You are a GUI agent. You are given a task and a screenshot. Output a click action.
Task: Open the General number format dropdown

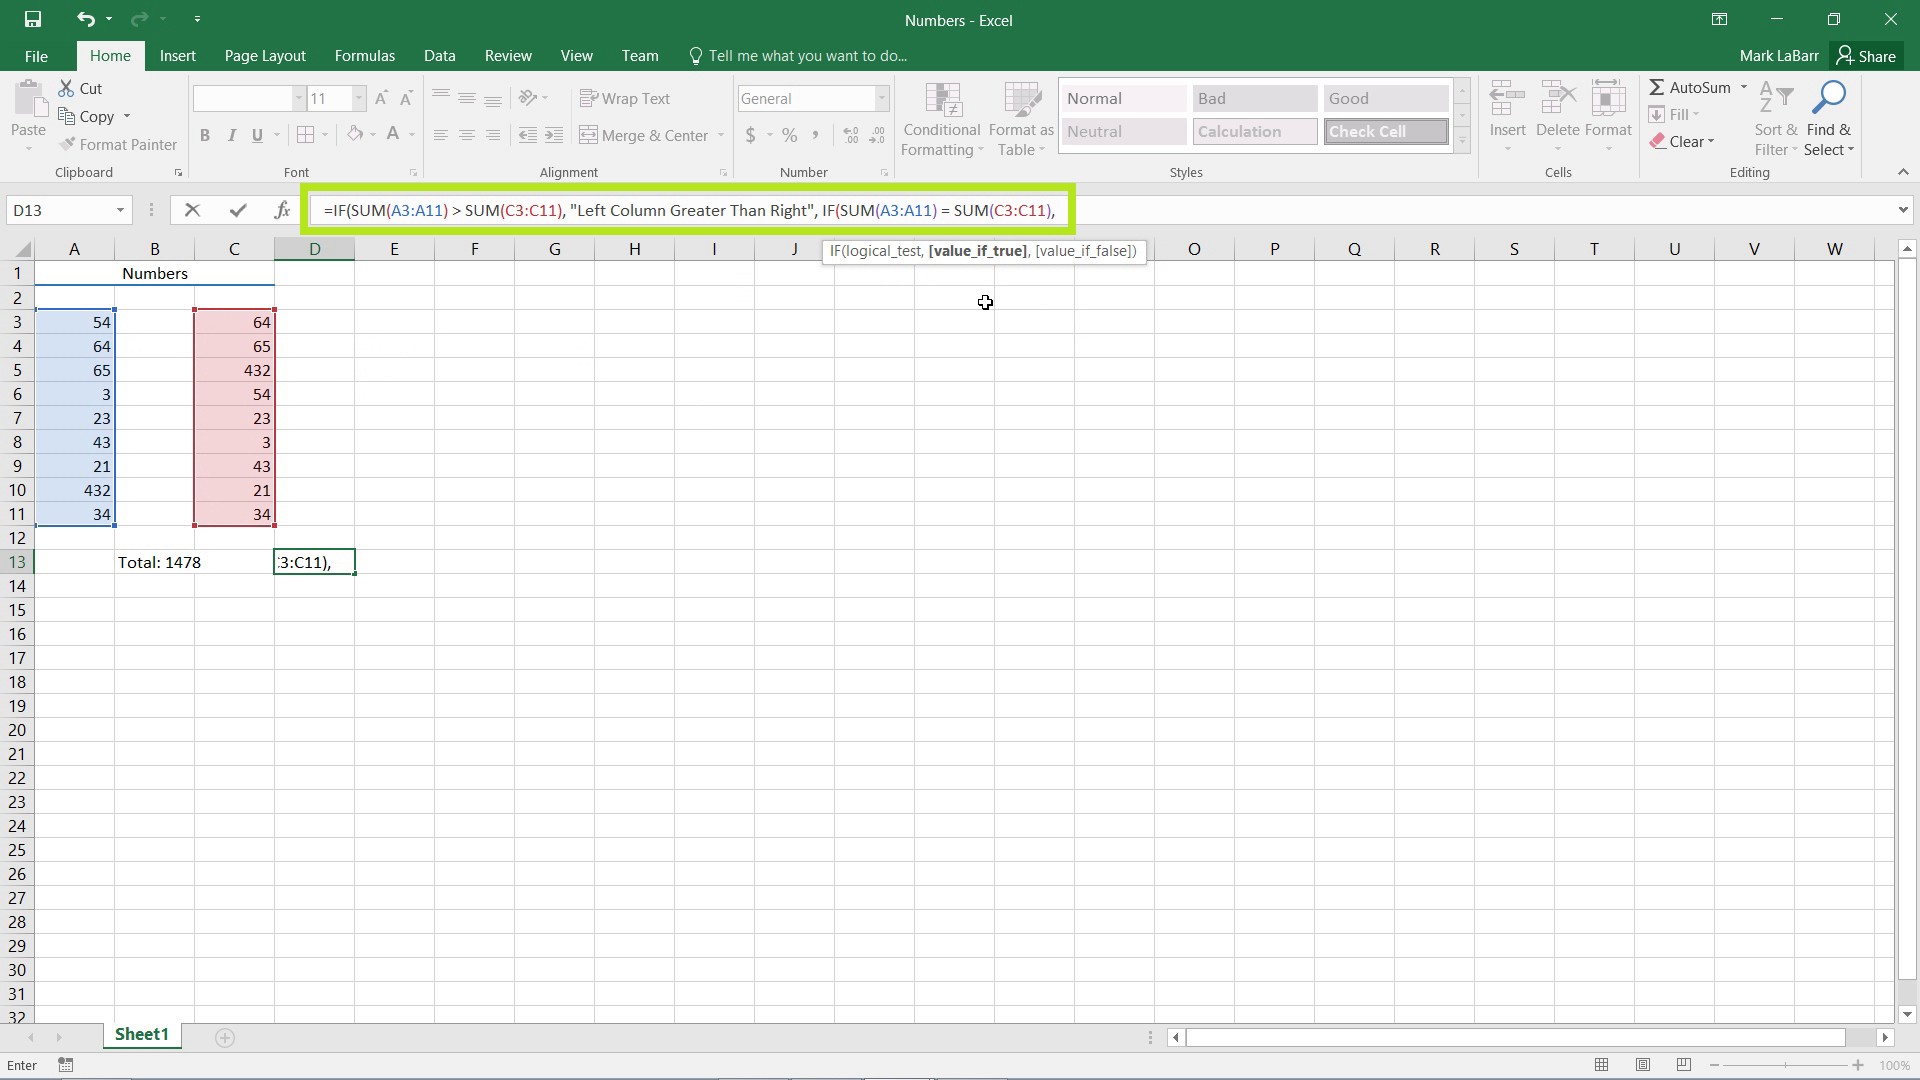pos(881,98)
